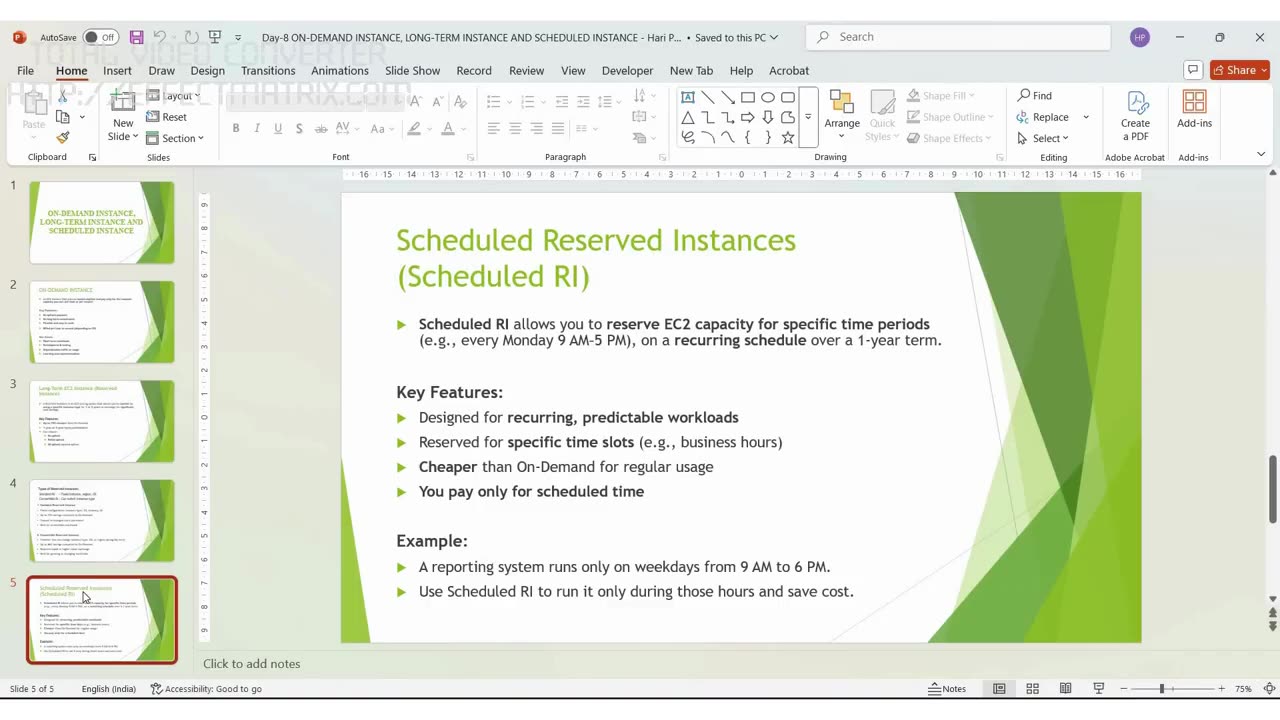This screenshot has height=720, width=1280.
Task: Click in the Search box
Action: click(x=958, y=37)
